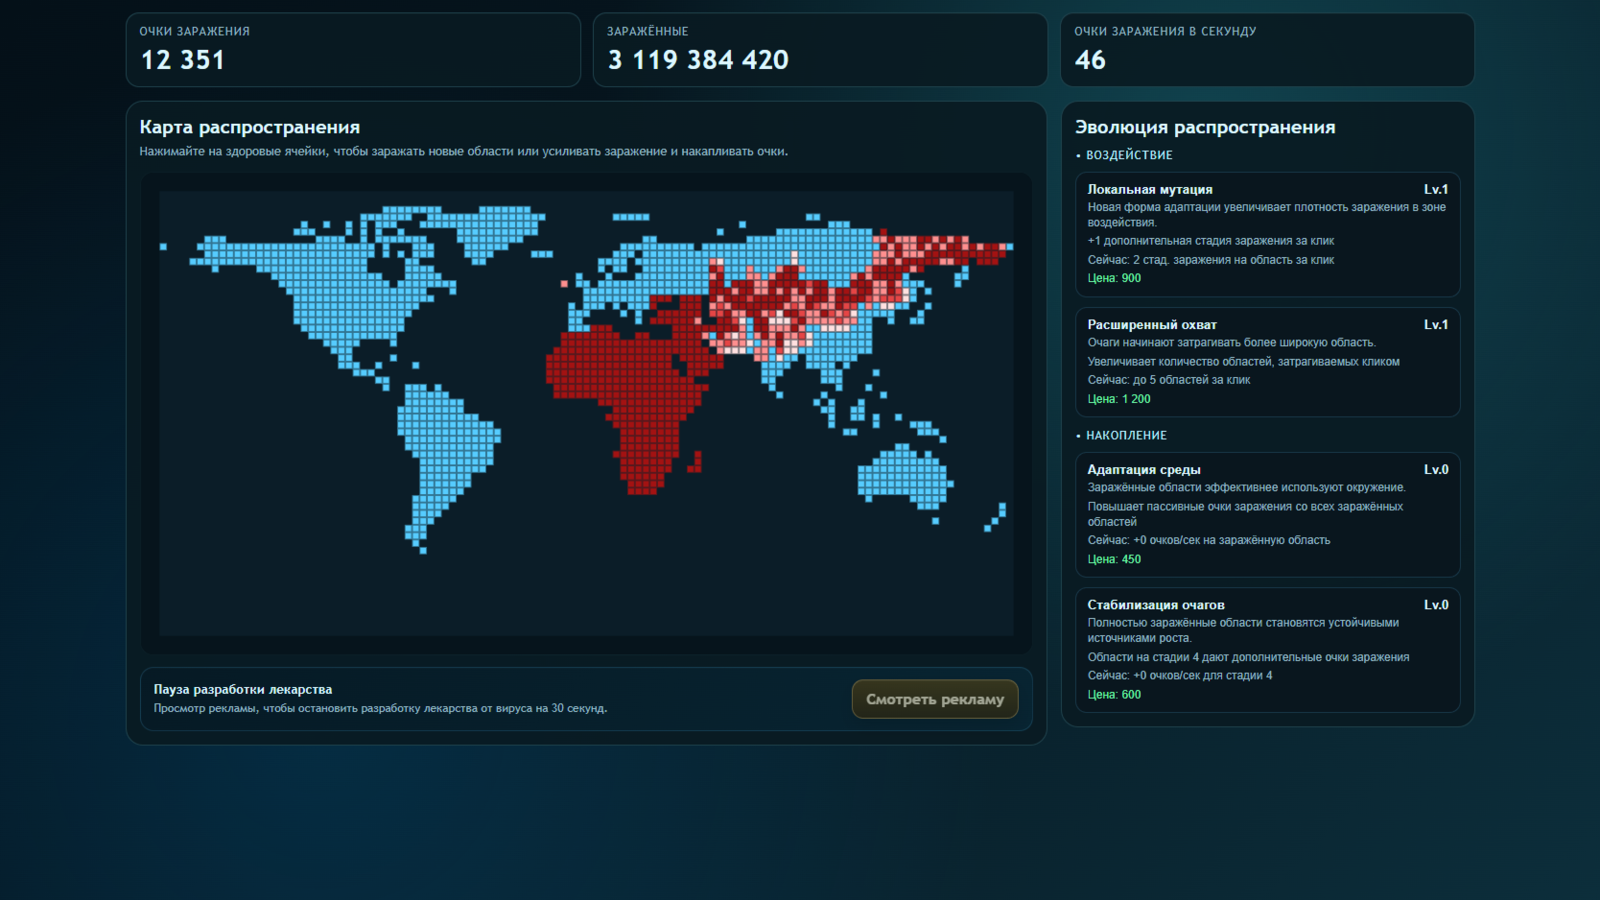Buy the Локальная мутация upgrade card
Screen dimensions: 1600x900
pyautogui.click(x=1267, y=234)
